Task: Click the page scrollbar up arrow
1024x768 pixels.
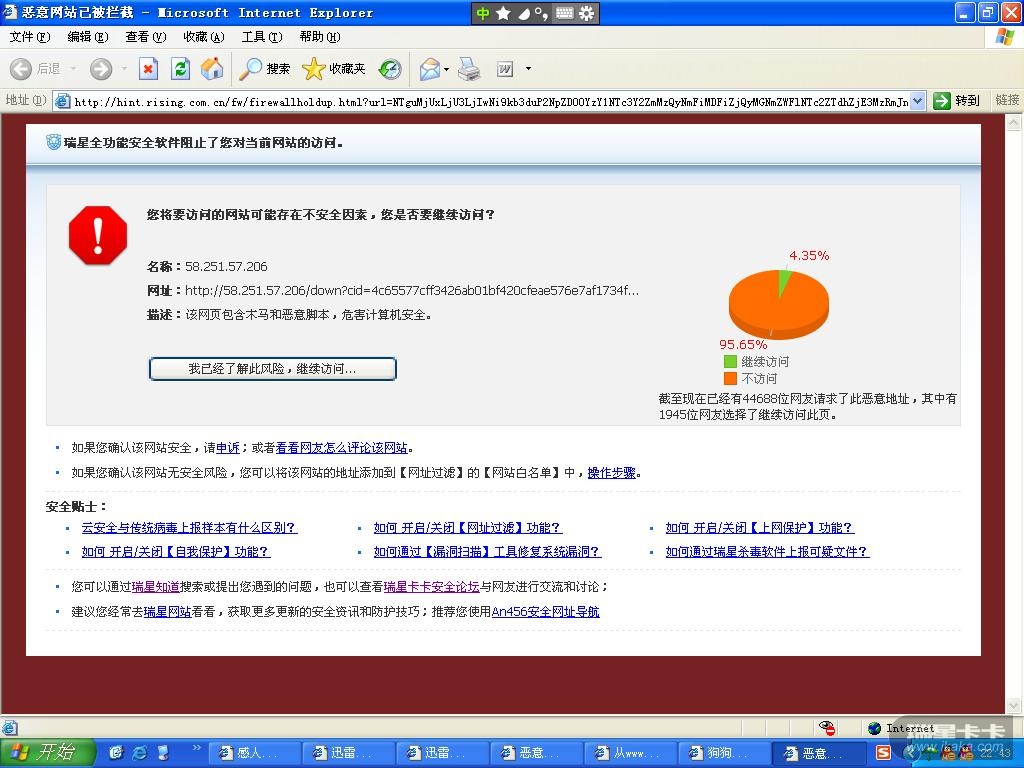Action: point(1014,122)
